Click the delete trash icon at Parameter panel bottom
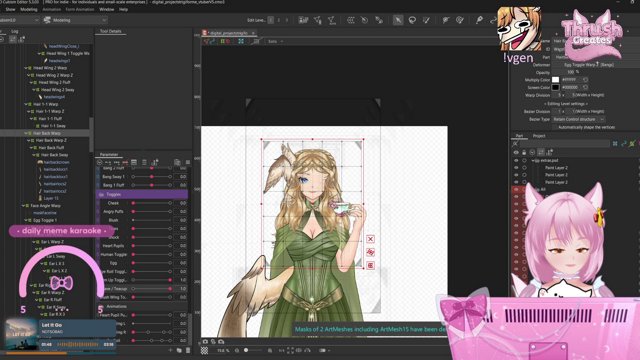The height and width of the screenshot is (360, 640). coord(188,350)
